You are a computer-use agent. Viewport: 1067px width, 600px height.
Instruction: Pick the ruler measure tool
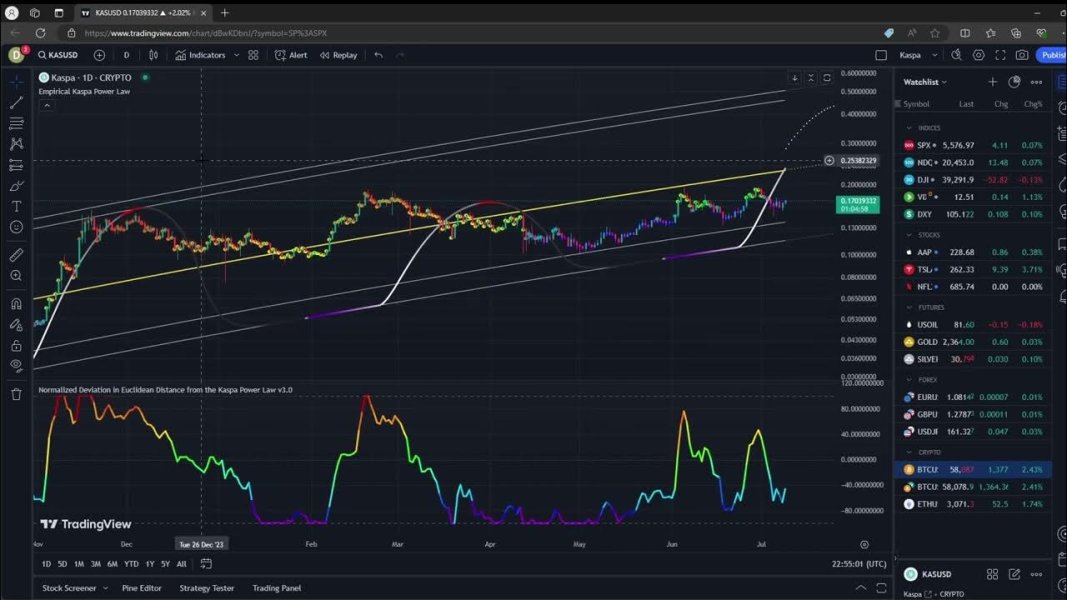[x=16, y=255]
